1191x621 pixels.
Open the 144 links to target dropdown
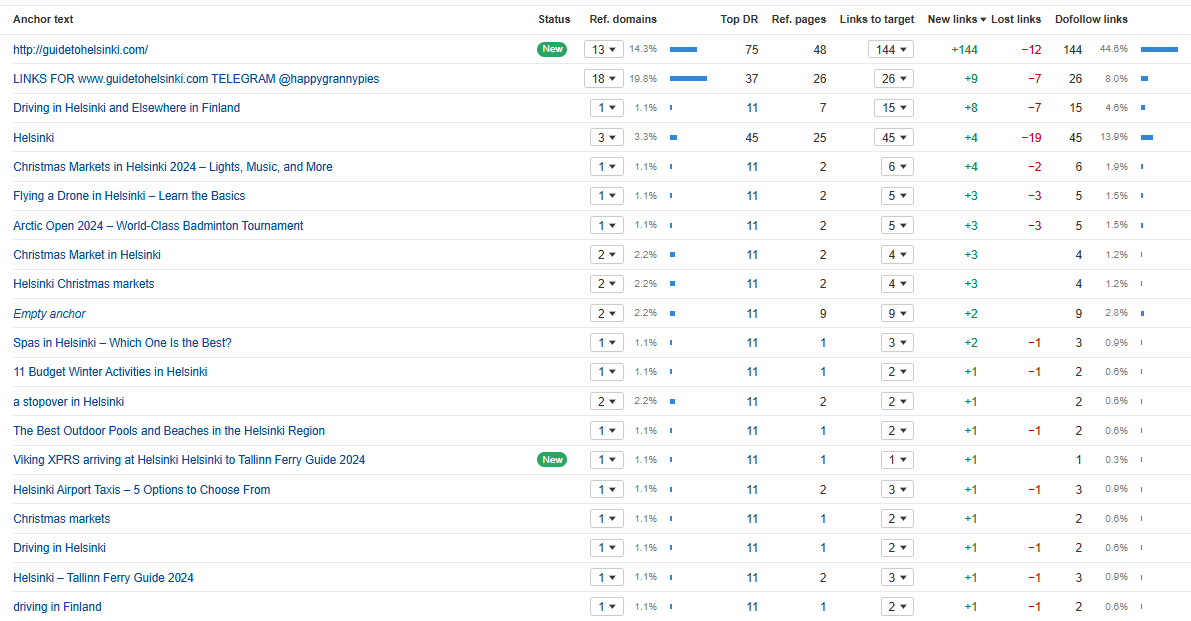click(x=891, y=49)
